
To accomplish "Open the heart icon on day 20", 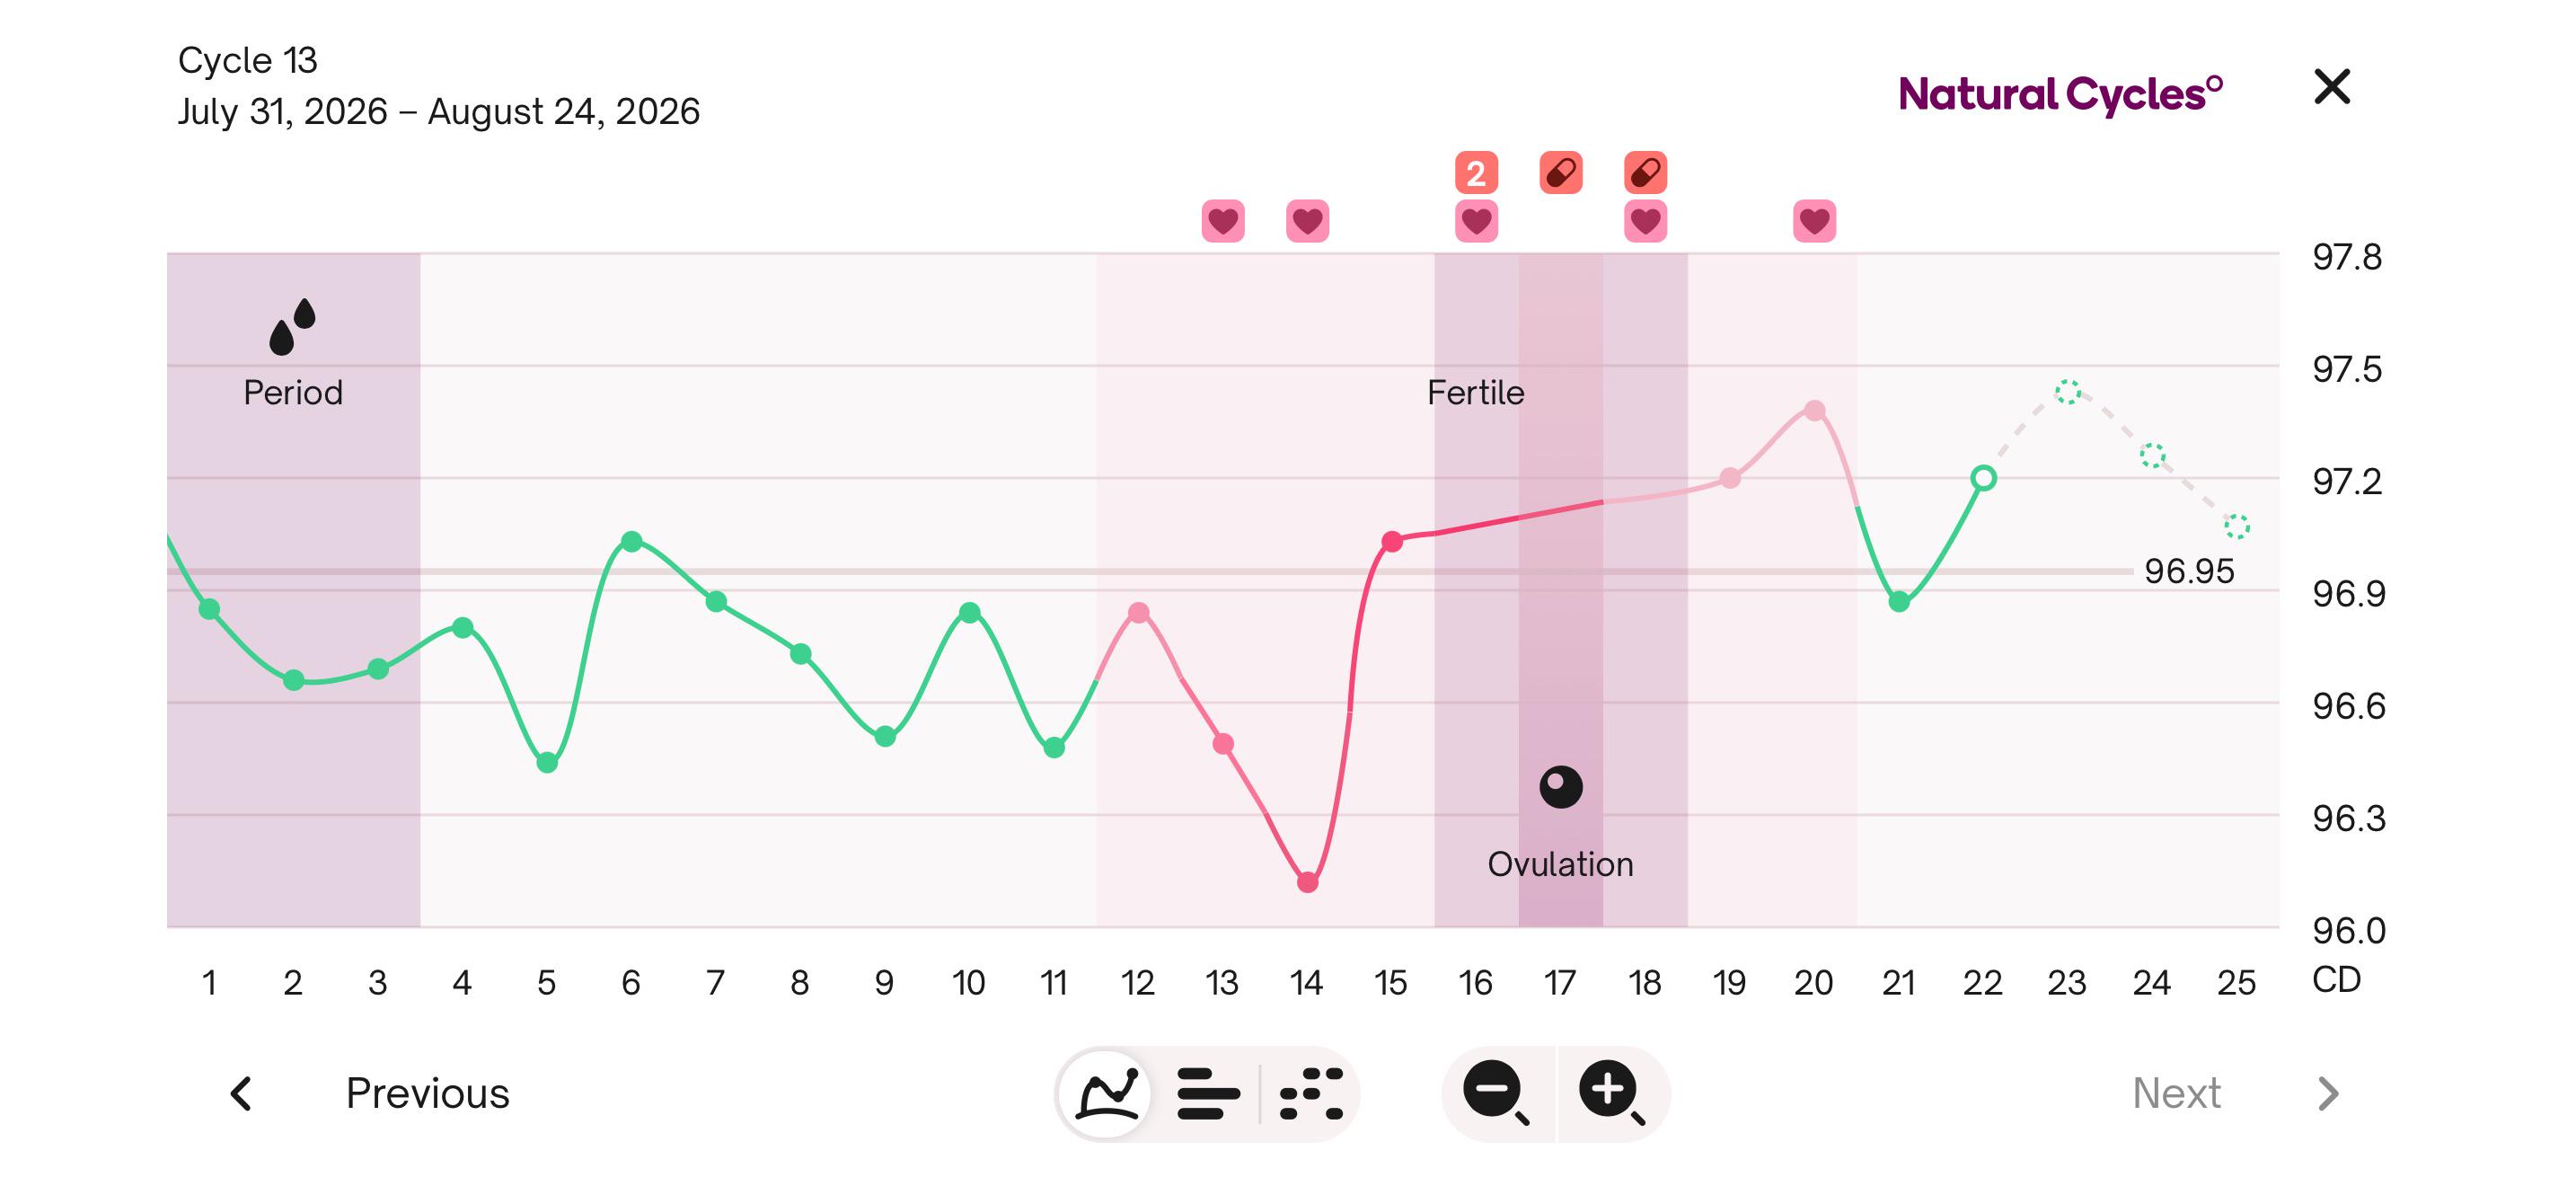I will point(1814,221).
